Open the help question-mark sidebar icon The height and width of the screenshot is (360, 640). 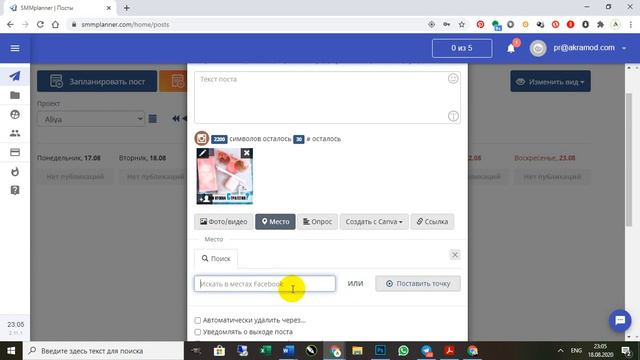[15, 190]
